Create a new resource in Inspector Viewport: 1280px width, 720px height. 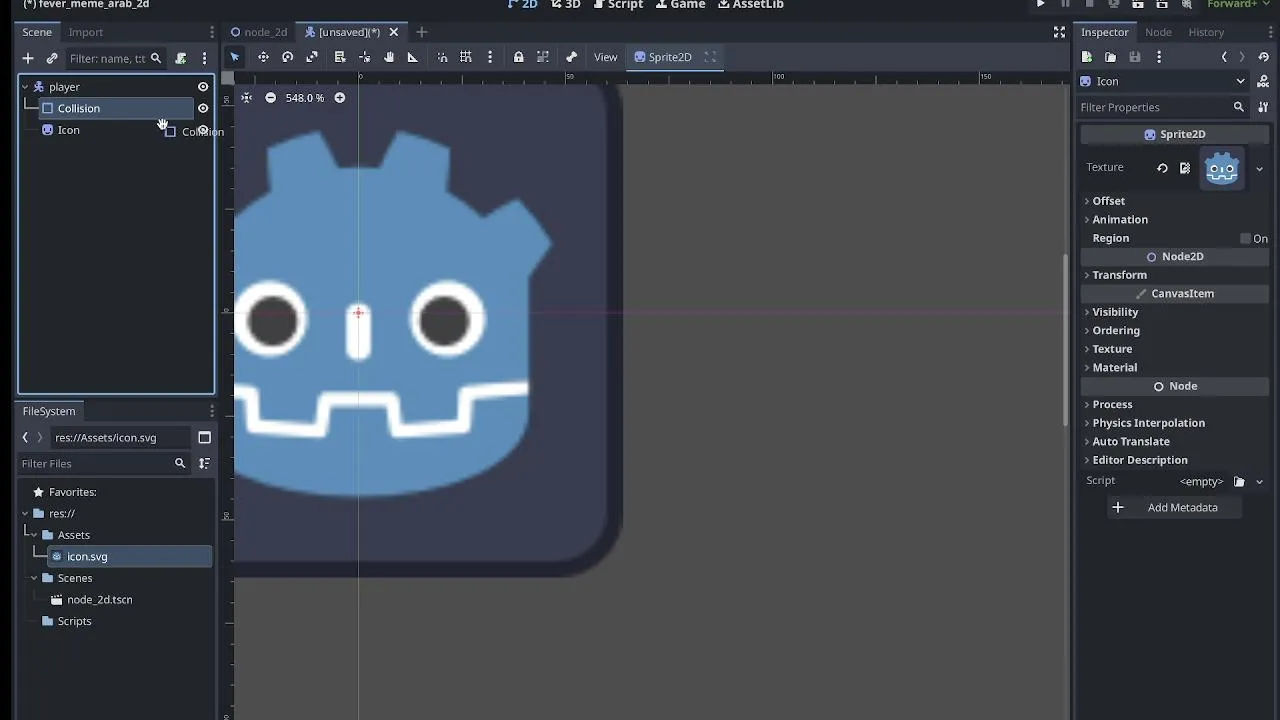click(1087, 57)
